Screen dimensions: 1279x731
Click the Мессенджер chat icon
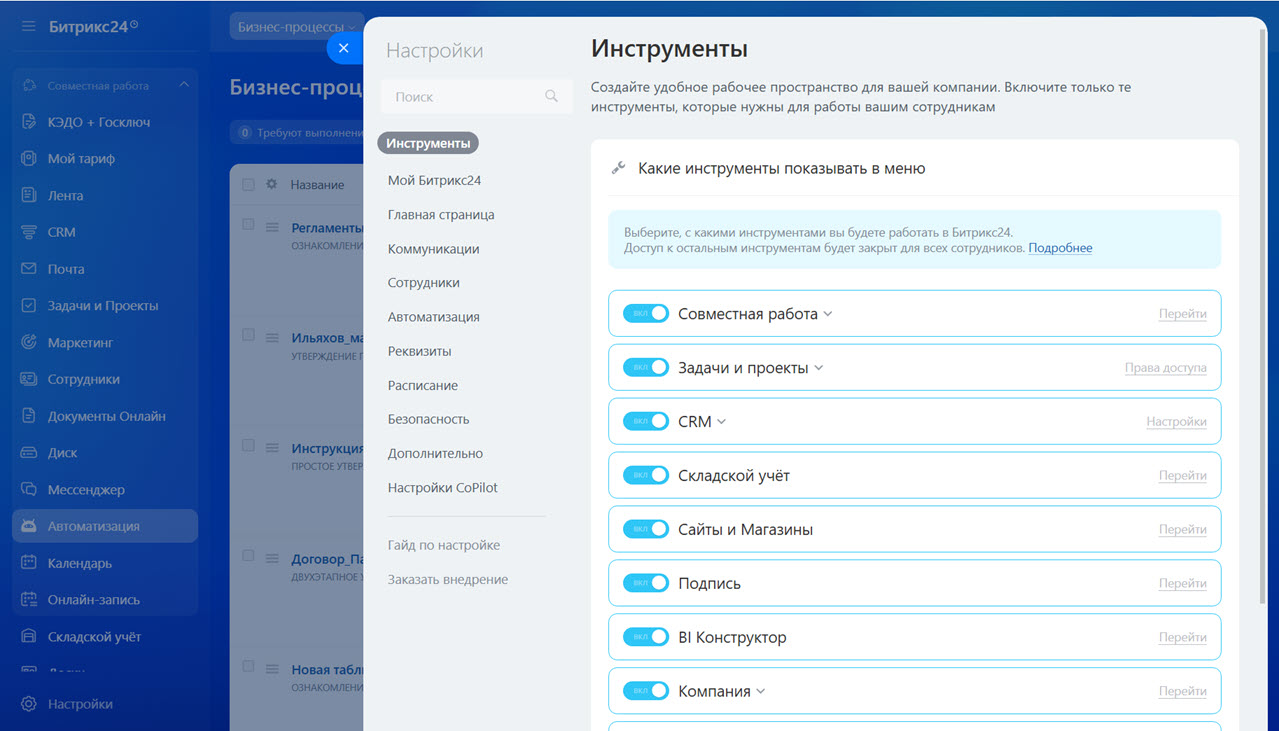click(x=29, y=490)
